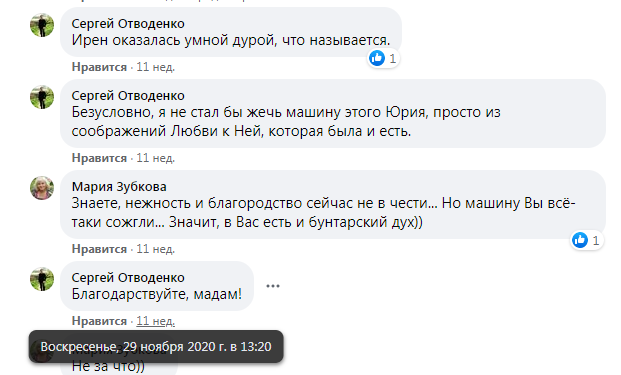Open 11 нед. timestamp under Безусловно comment

(156, 158)
